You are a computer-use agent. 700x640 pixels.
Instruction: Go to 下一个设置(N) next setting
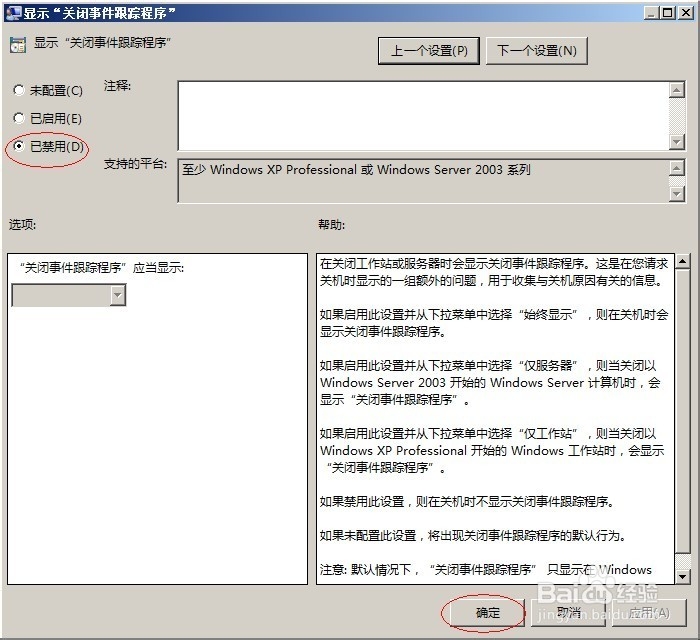click(537, 51)
